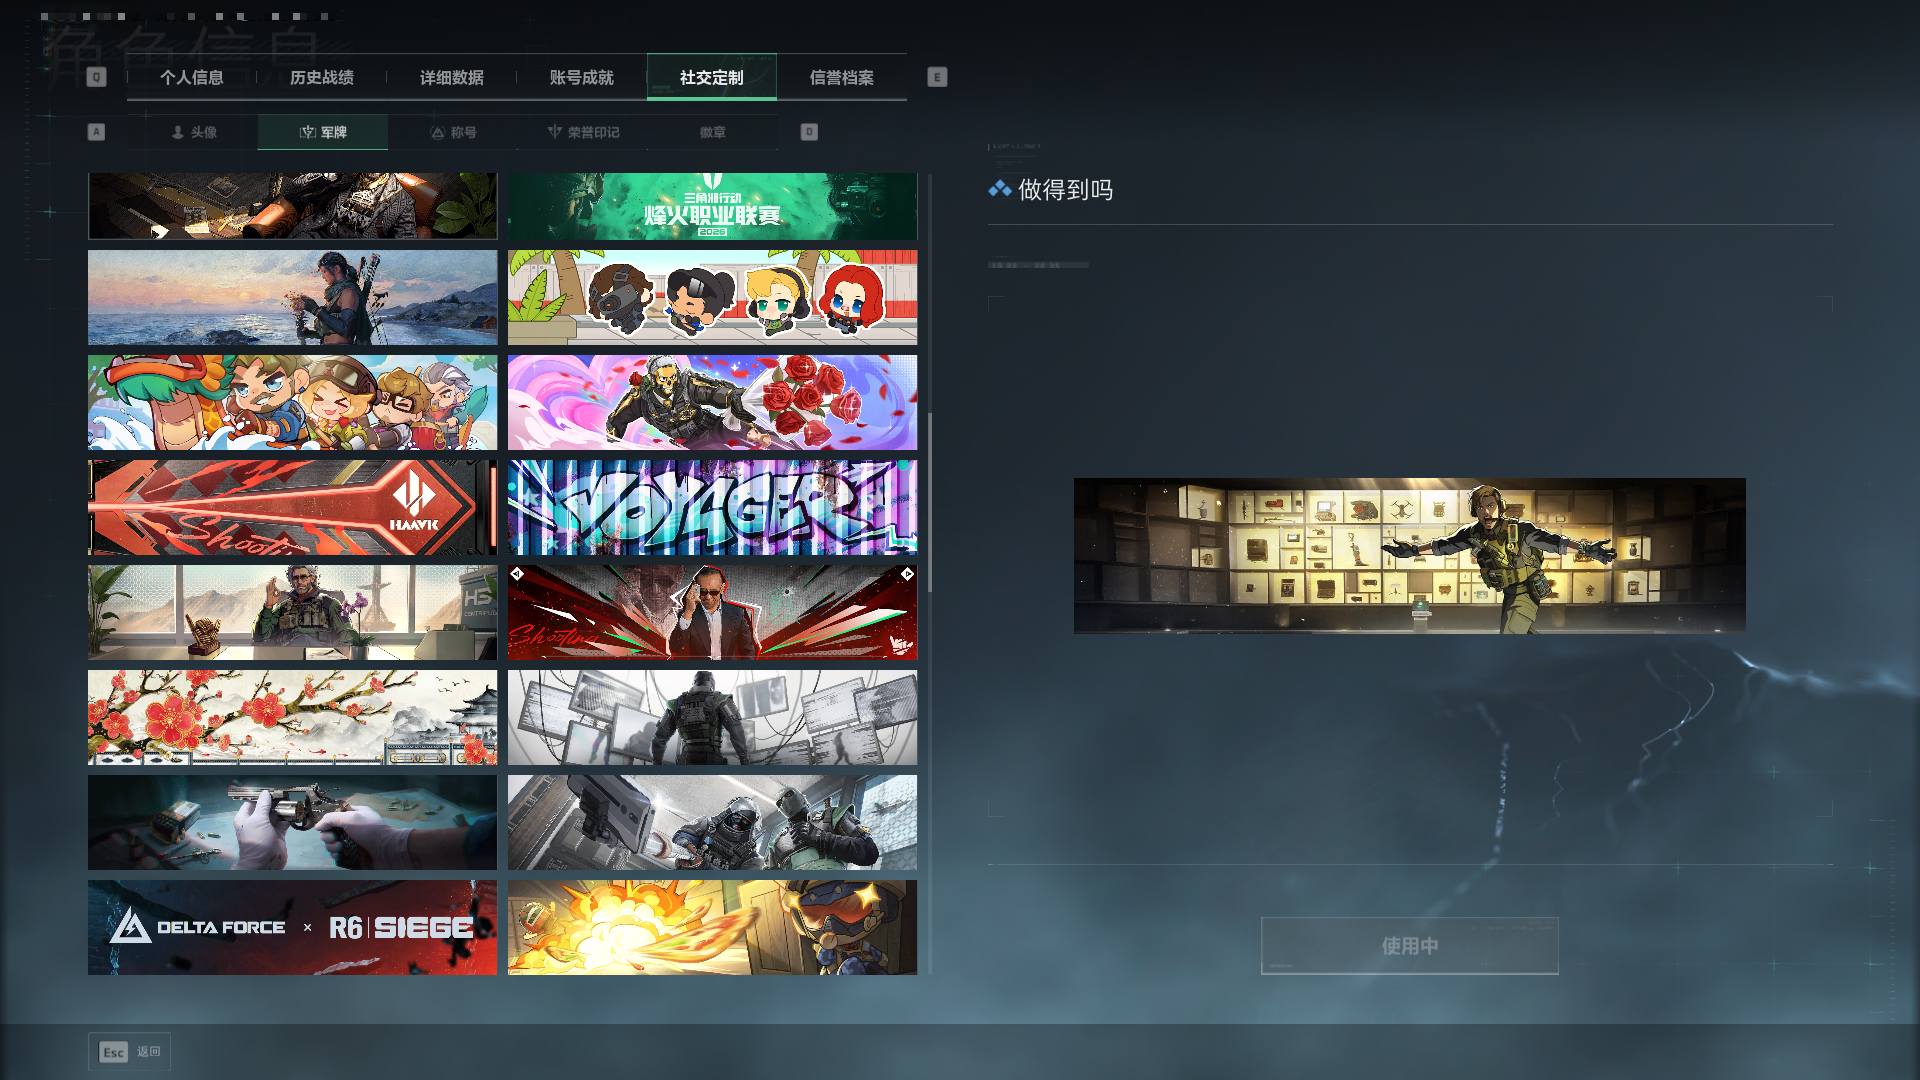
Task: Click the Esc 返回 button
Action: coord(130,1052)
